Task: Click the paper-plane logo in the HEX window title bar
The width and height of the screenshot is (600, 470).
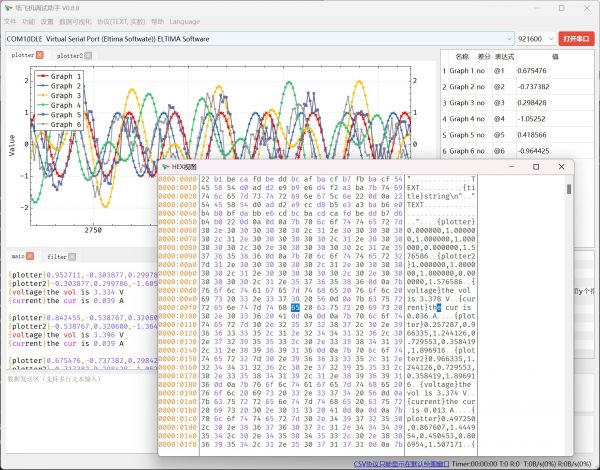Action: pyautogui.click(x=166, y=167)
